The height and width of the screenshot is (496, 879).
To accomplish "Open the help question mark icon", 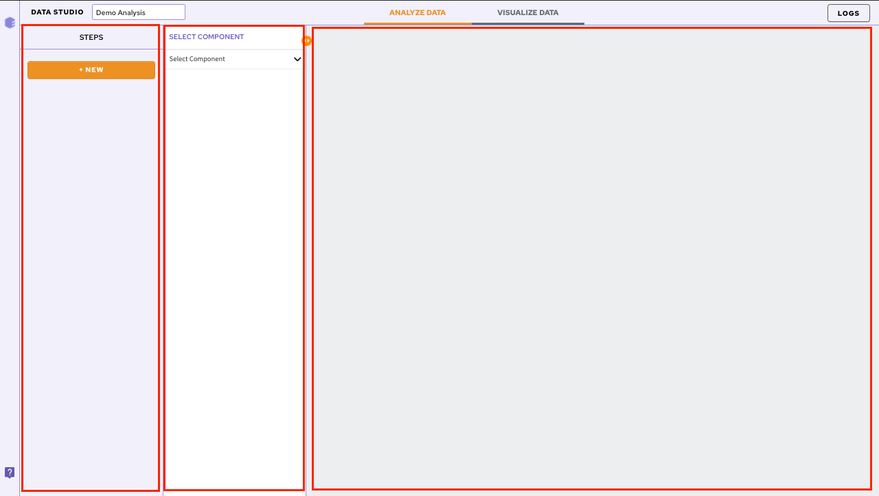I will [x=10, y=472].
